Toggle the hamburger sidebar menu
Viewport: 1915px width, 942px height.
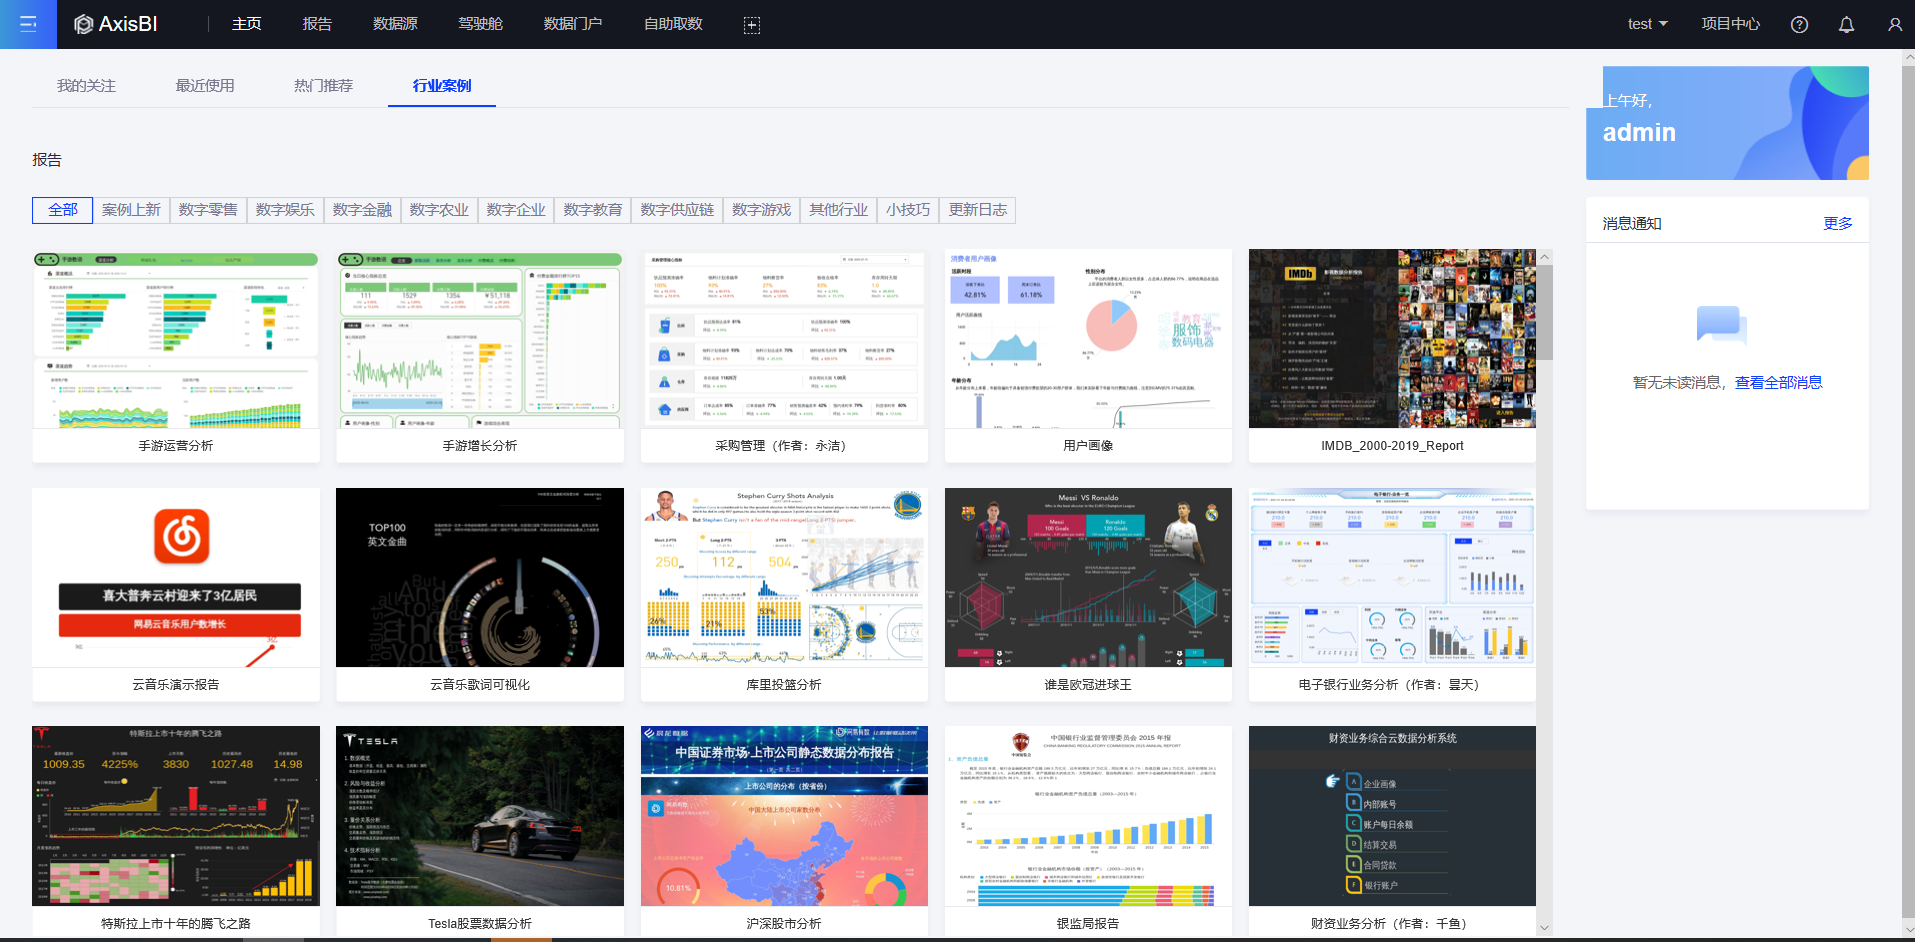click(x=28, y=24)
